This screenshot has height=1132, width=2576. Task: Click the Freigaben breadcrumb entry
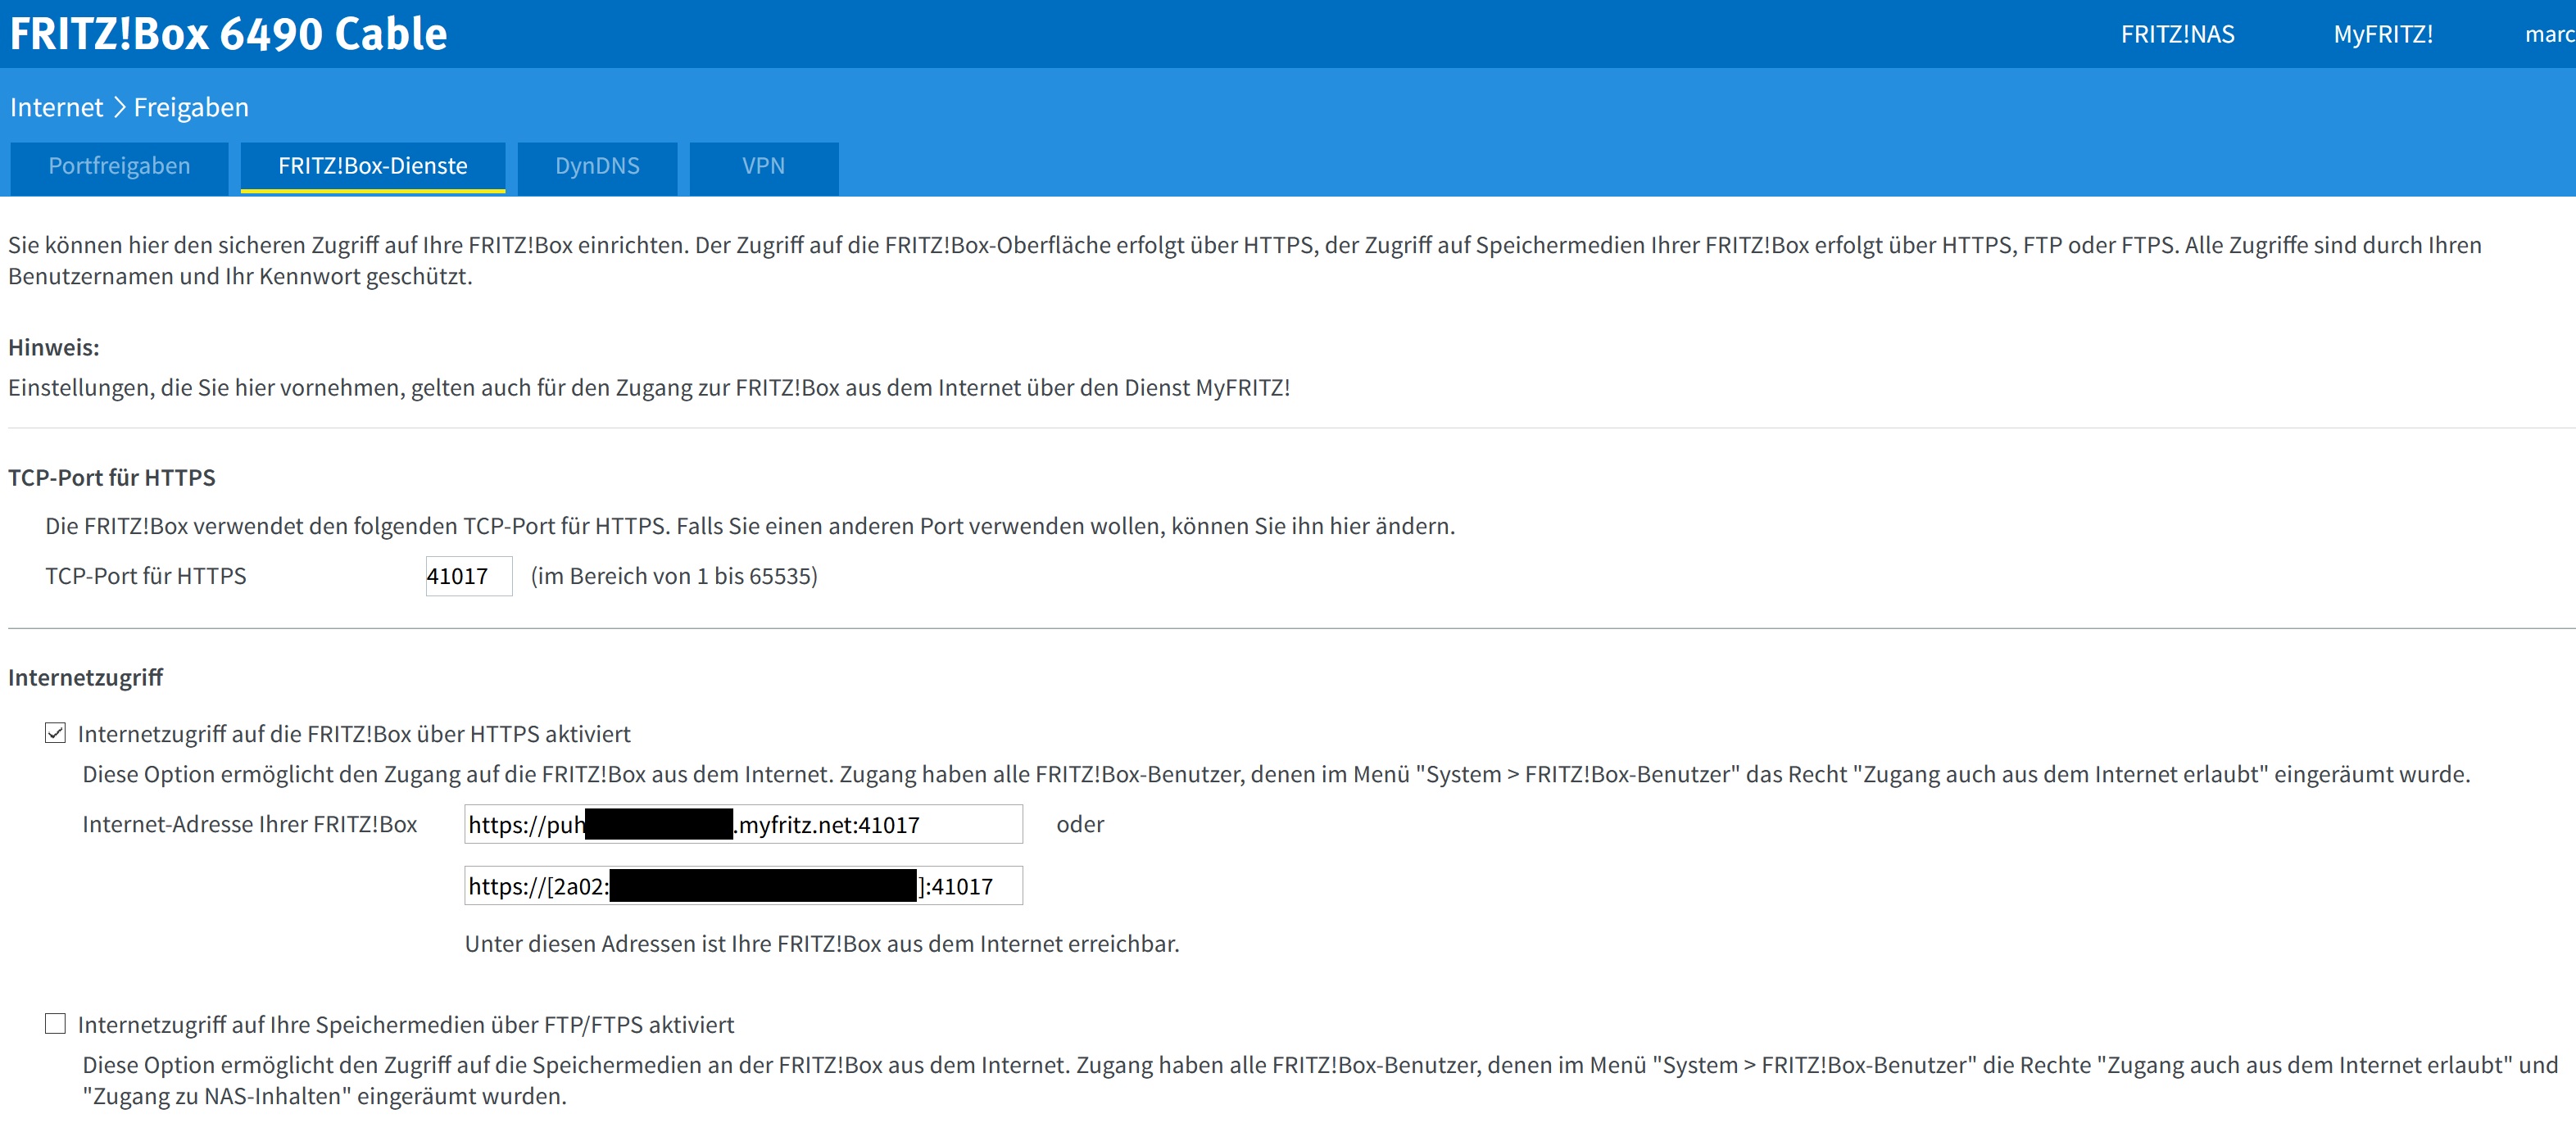point(191,107)
